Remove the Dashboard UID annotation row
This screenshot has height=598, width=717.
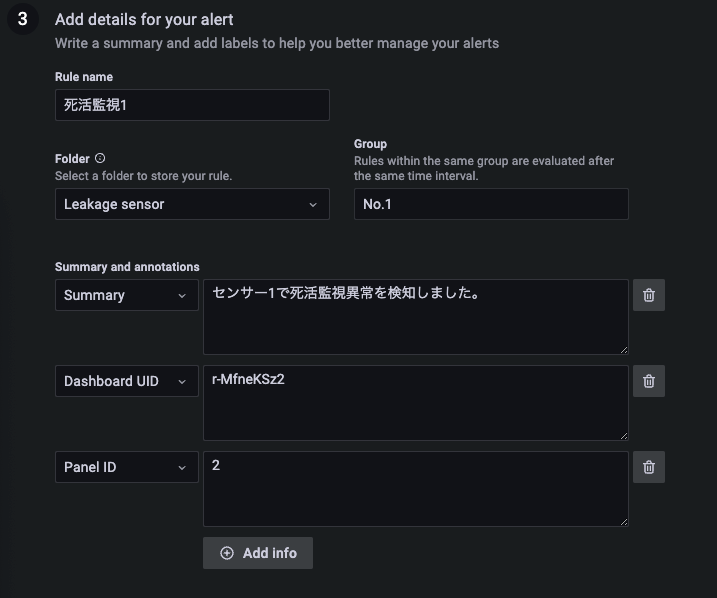click(x=649, y=381)
